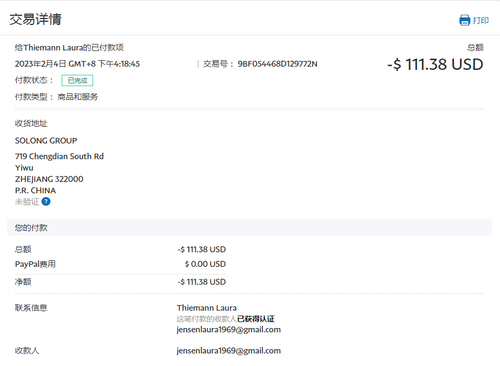Click the 净额 net amount -$ 111.38 USD value
This screenshot has height=366, width=500.
202,282
